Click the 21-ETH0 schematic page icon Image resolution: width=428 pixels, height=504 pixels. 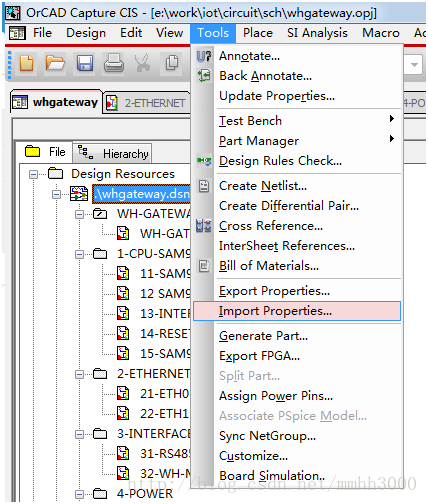pos(123,393)
